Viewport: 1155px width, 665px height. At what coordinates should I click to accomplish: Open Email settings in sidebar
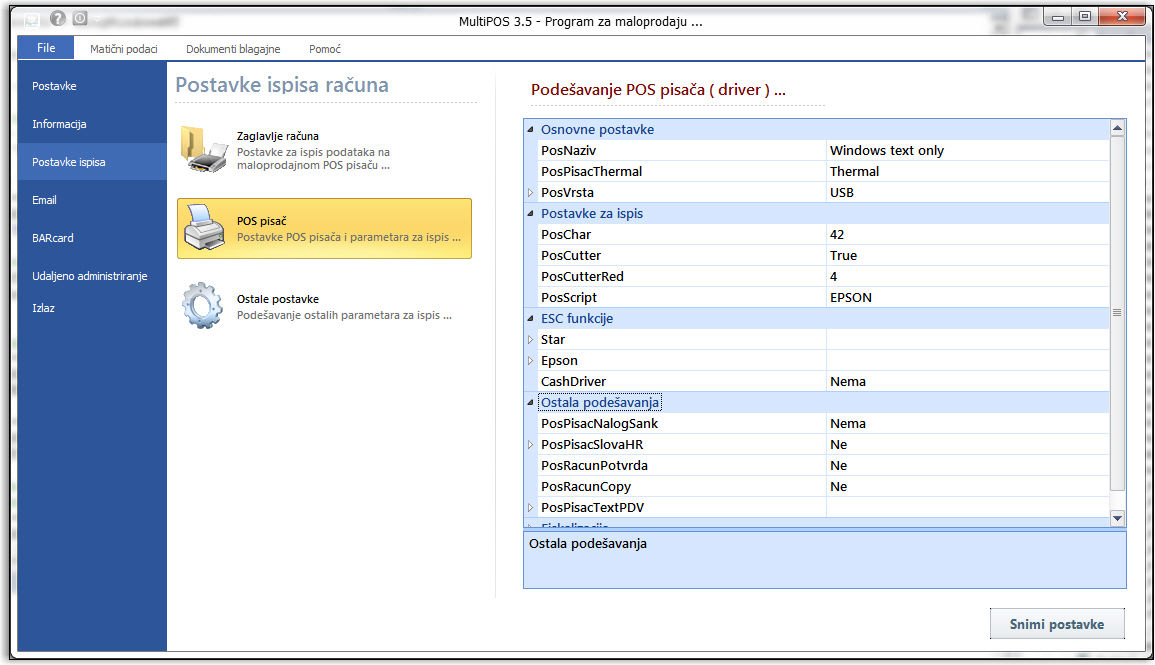tap(92, 200)
